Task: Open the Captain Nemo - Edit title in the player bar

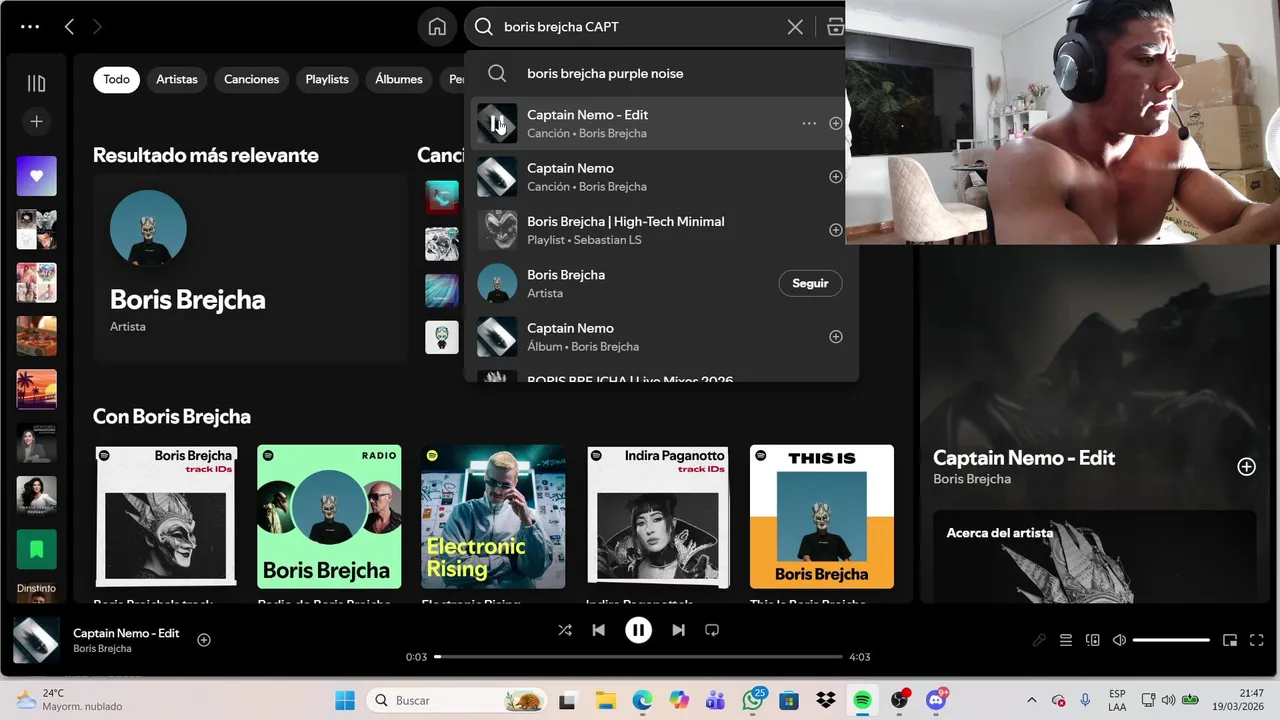Action: coord(126,633)
